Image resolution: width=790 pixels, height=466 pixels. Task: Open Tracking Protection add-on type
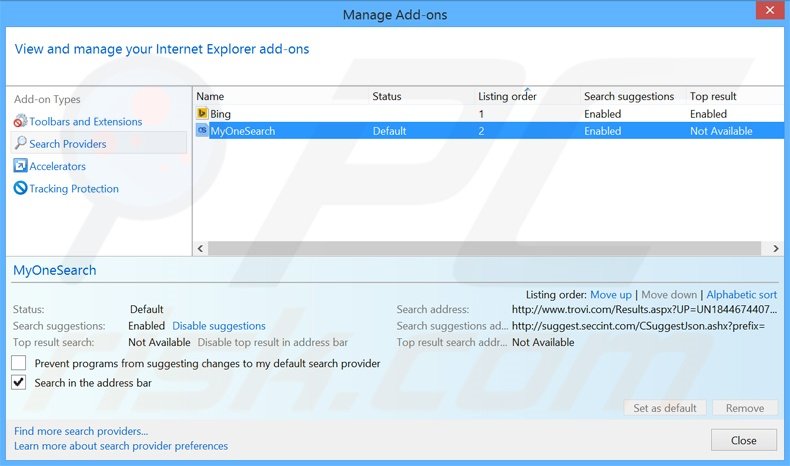click(74, 188)
